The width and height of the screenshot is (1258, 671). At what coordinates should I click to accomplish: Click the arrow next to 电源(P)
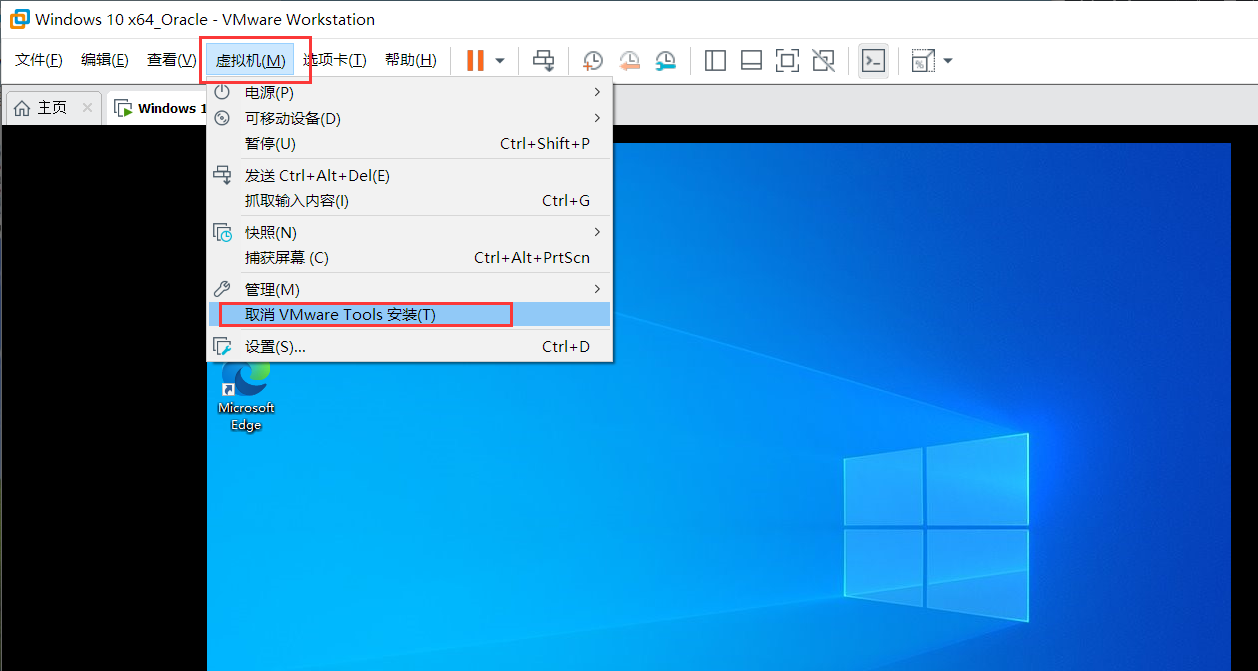tap(598, 92)
